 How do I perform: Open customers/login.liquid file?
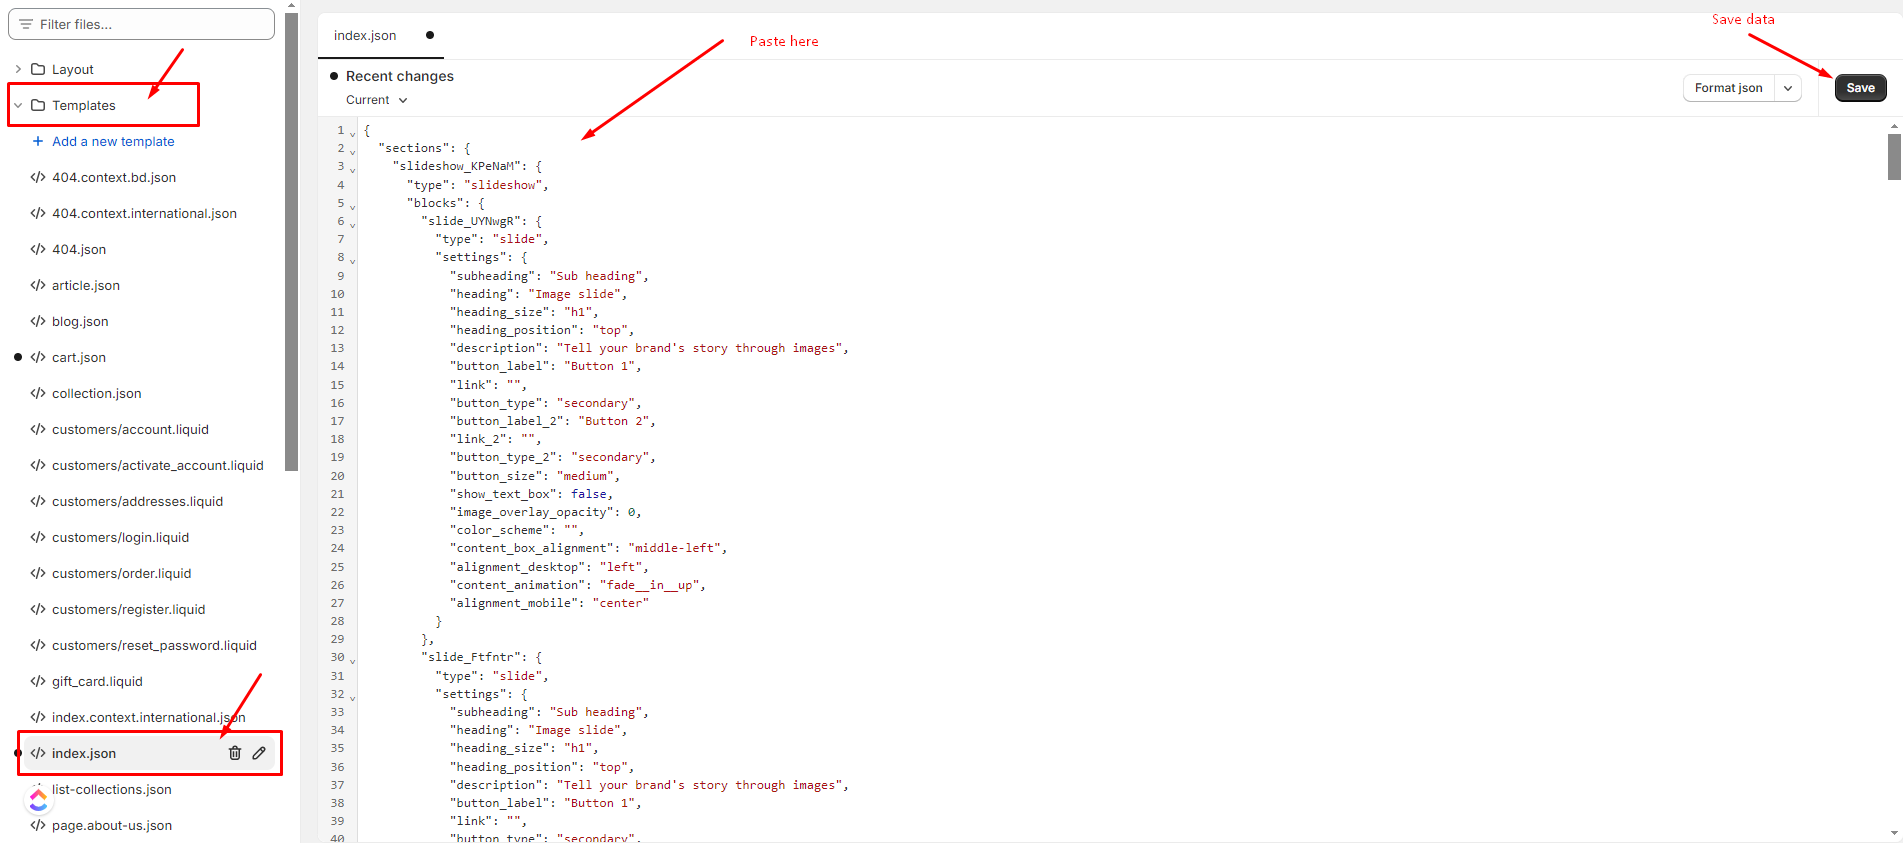click(120, 537)
